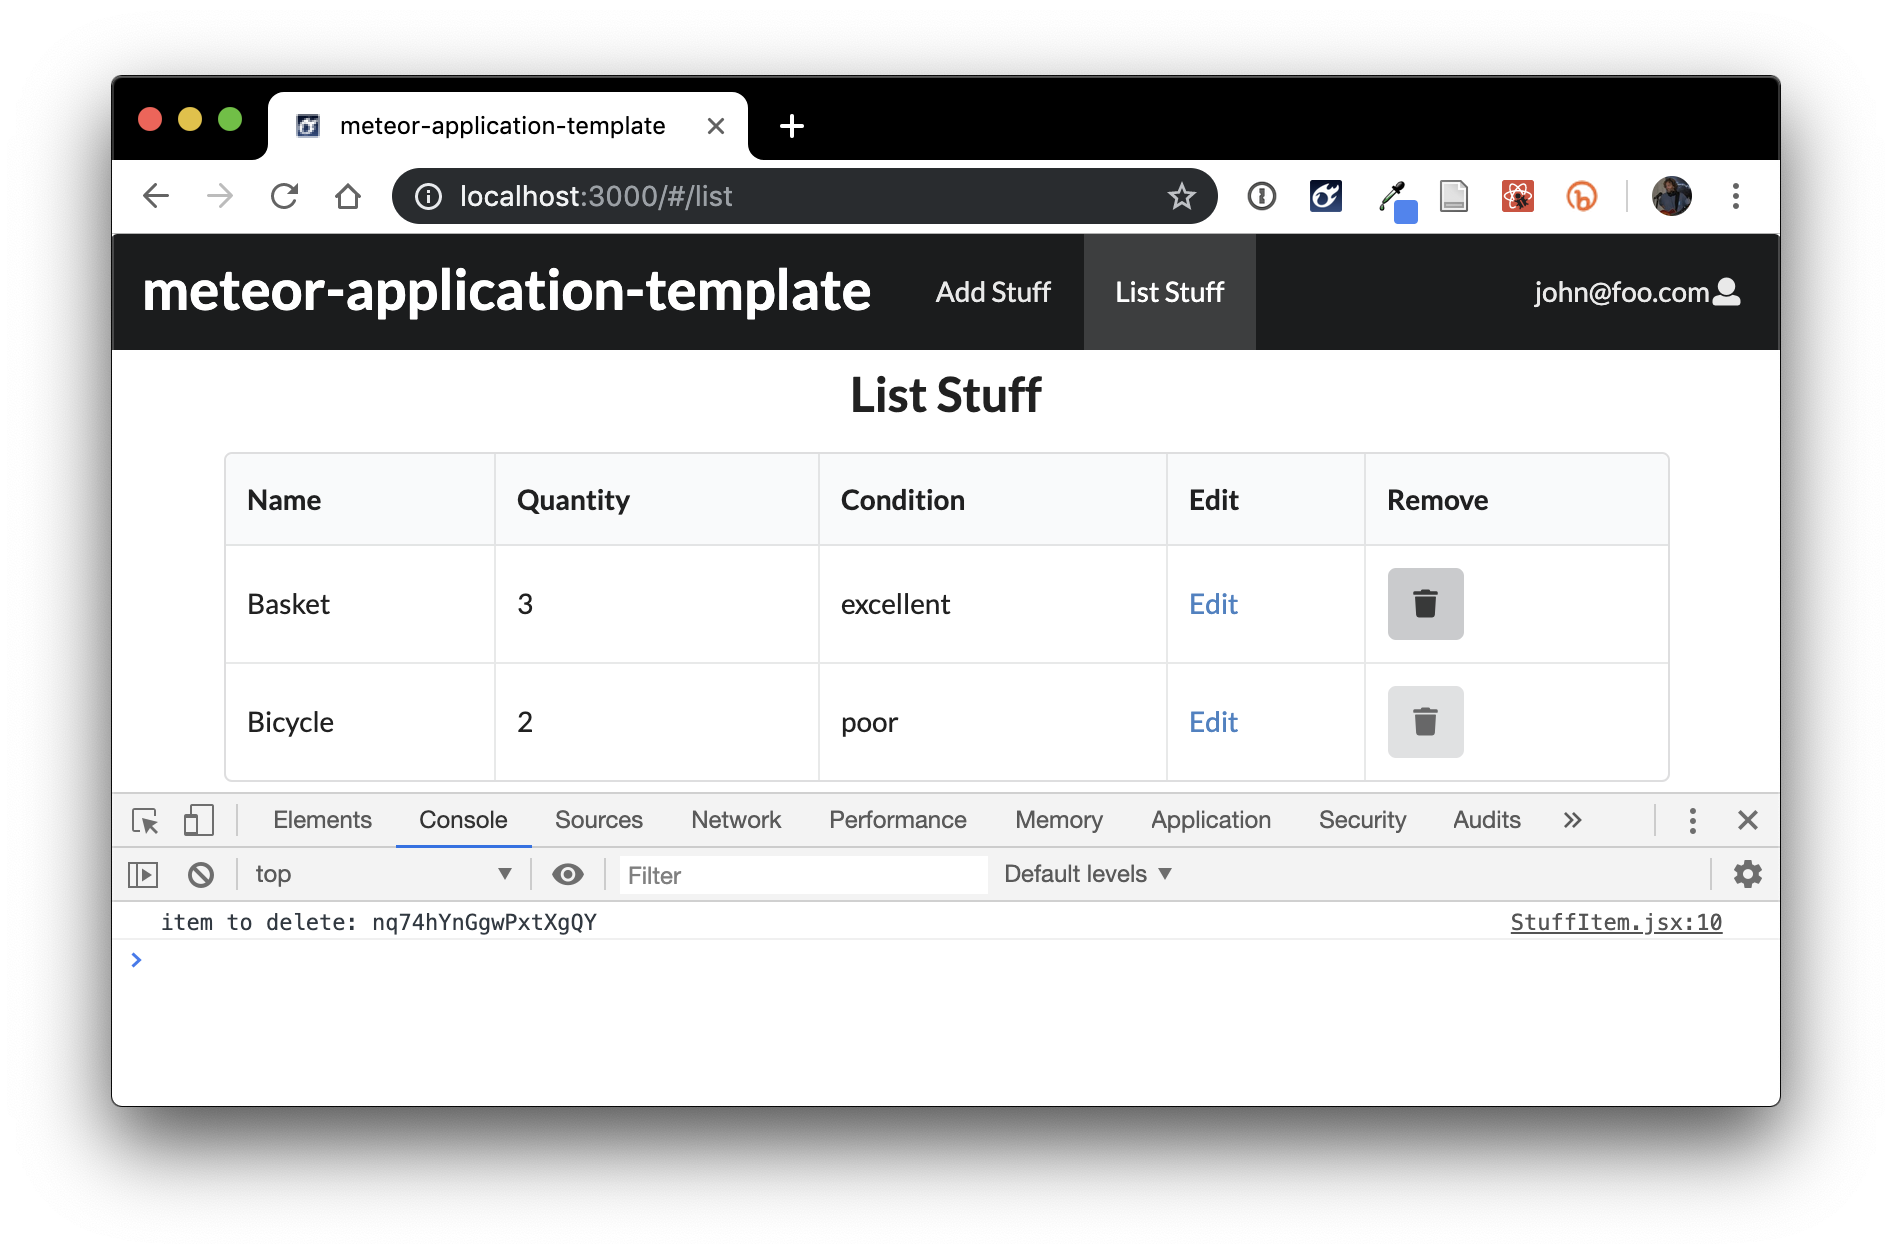1892x1254 pixels.
Task: Show more DevTools tabs via chevron
Action: [x=1572, y=821]
